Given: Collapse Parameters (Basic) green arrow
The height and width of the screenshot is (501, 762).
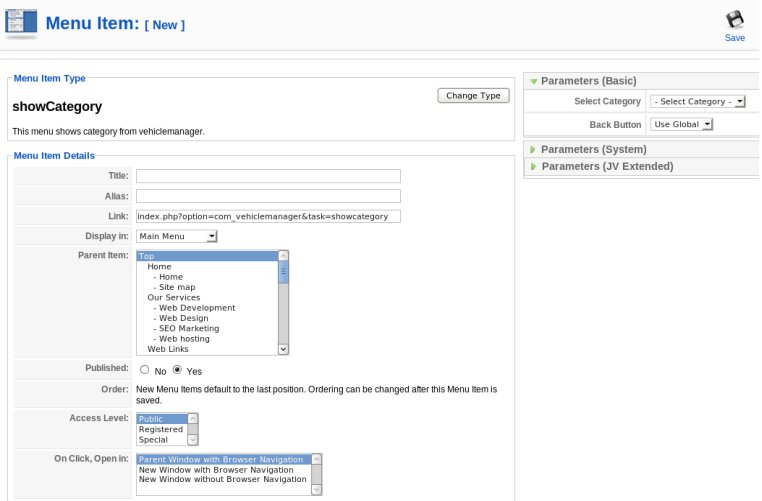Looking at the screenshot, I should [x=533, y=82].
